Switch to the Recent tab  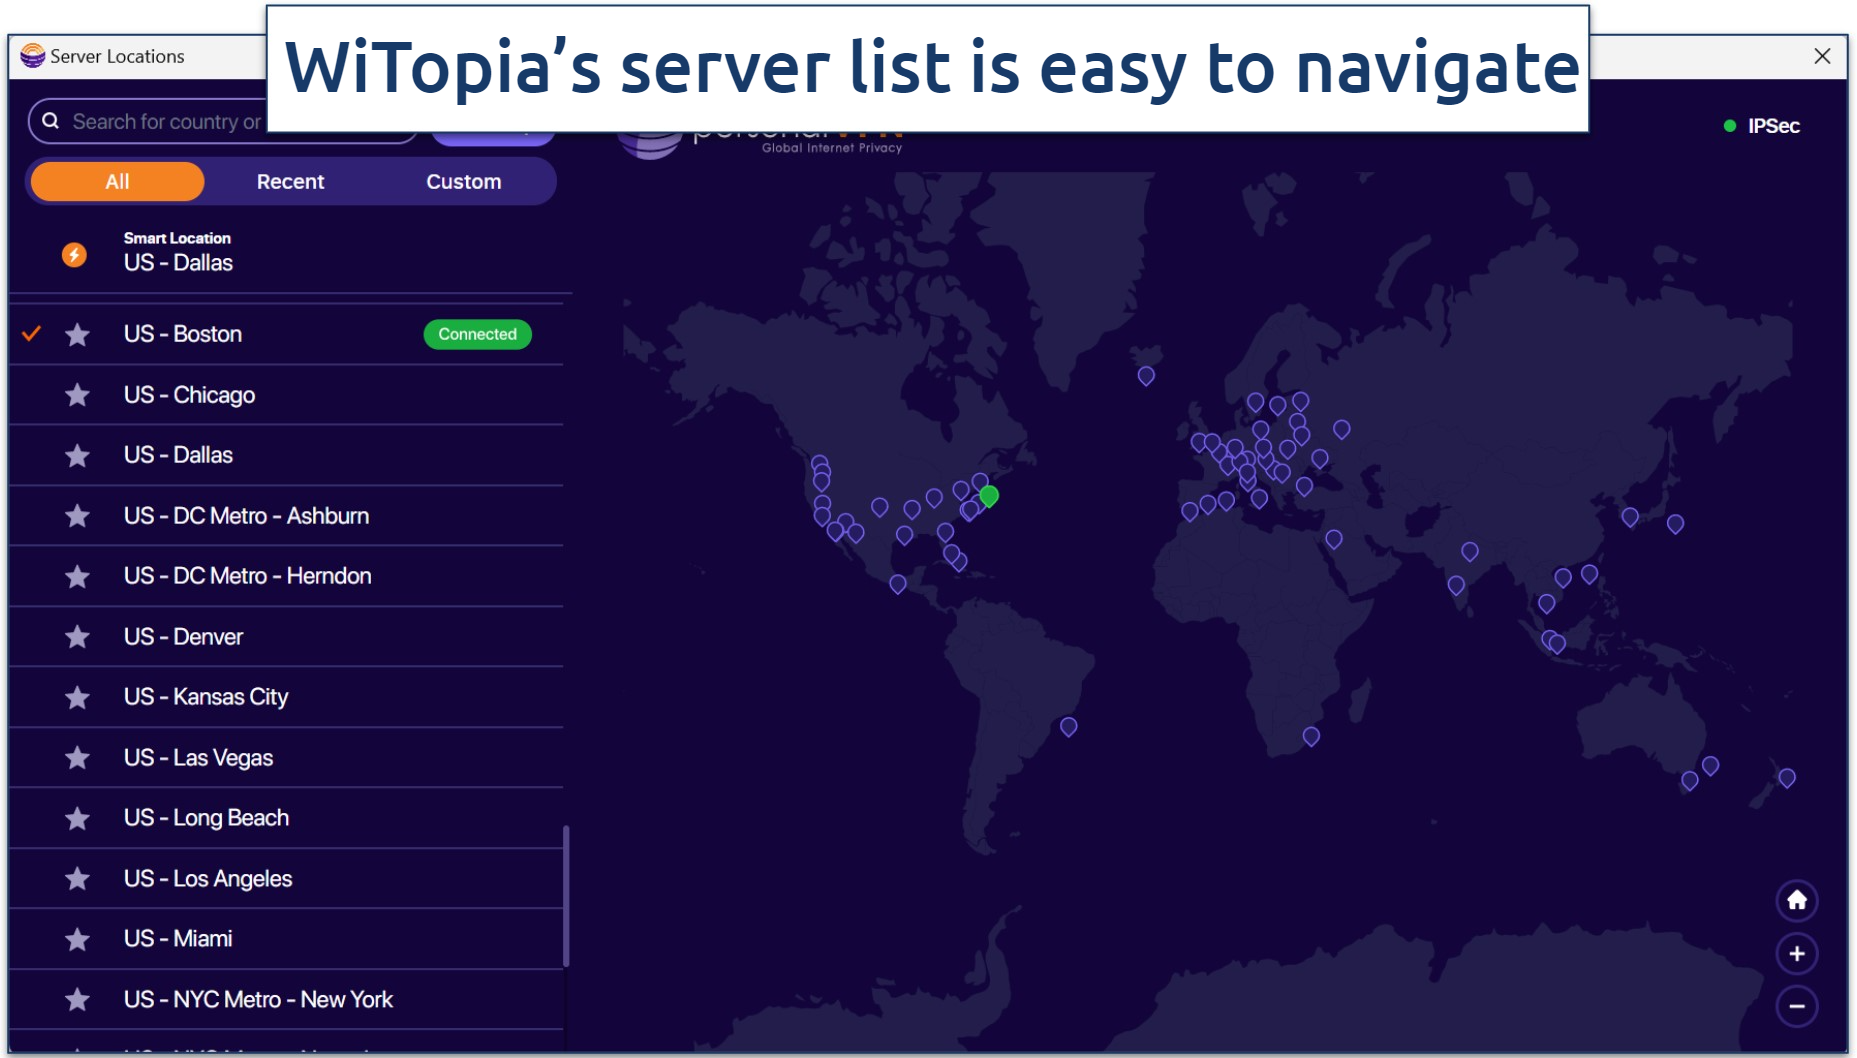pos(290,181)
